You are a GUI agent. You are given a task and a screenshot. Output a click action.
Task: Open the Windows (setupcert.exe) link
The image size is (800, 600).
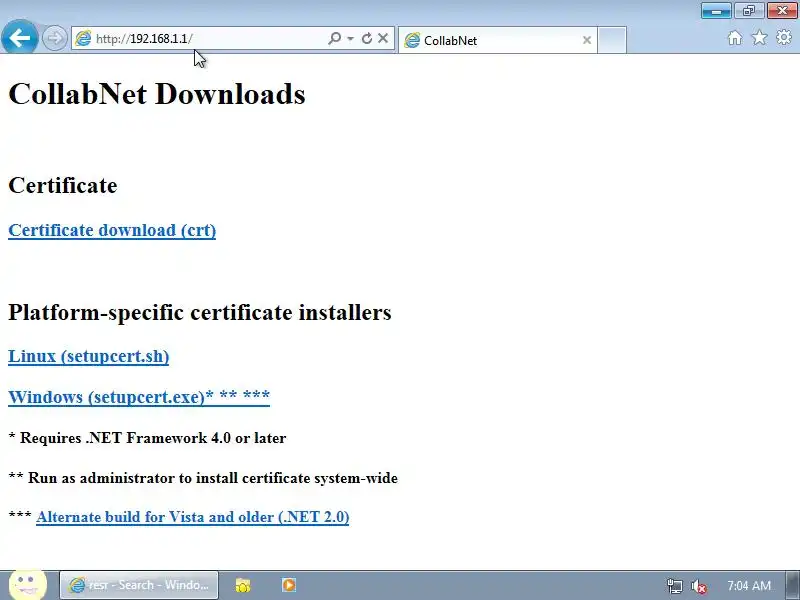coord(139,396)
